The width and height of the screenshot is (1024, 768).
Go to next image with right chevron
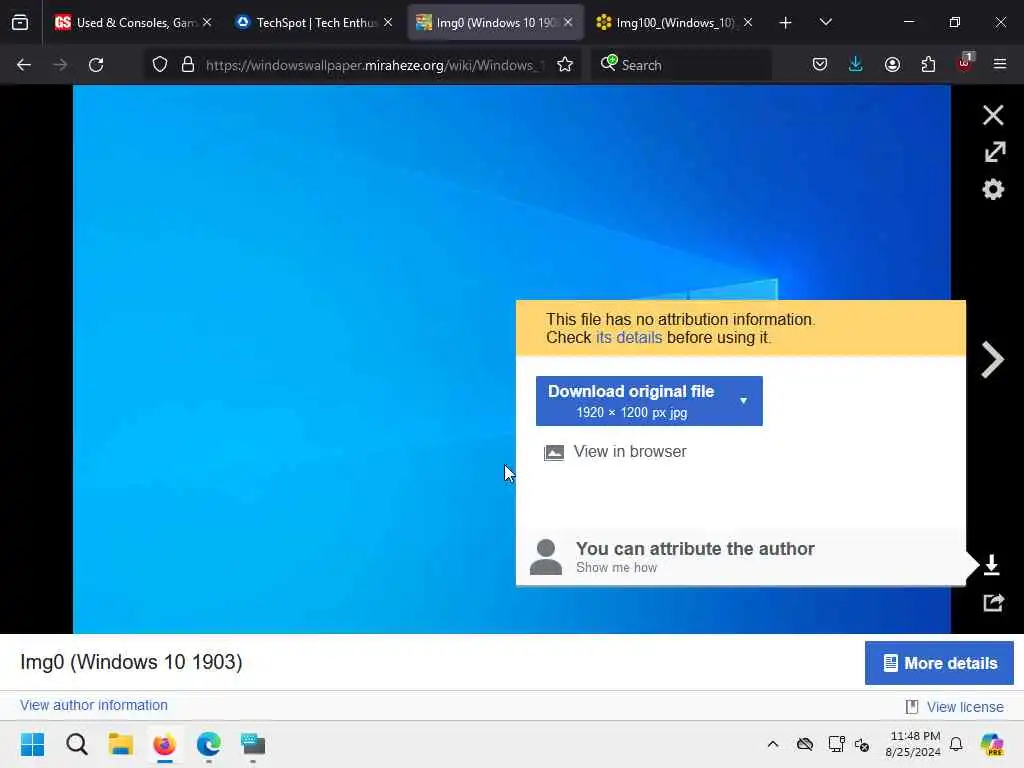coord(991,360)
